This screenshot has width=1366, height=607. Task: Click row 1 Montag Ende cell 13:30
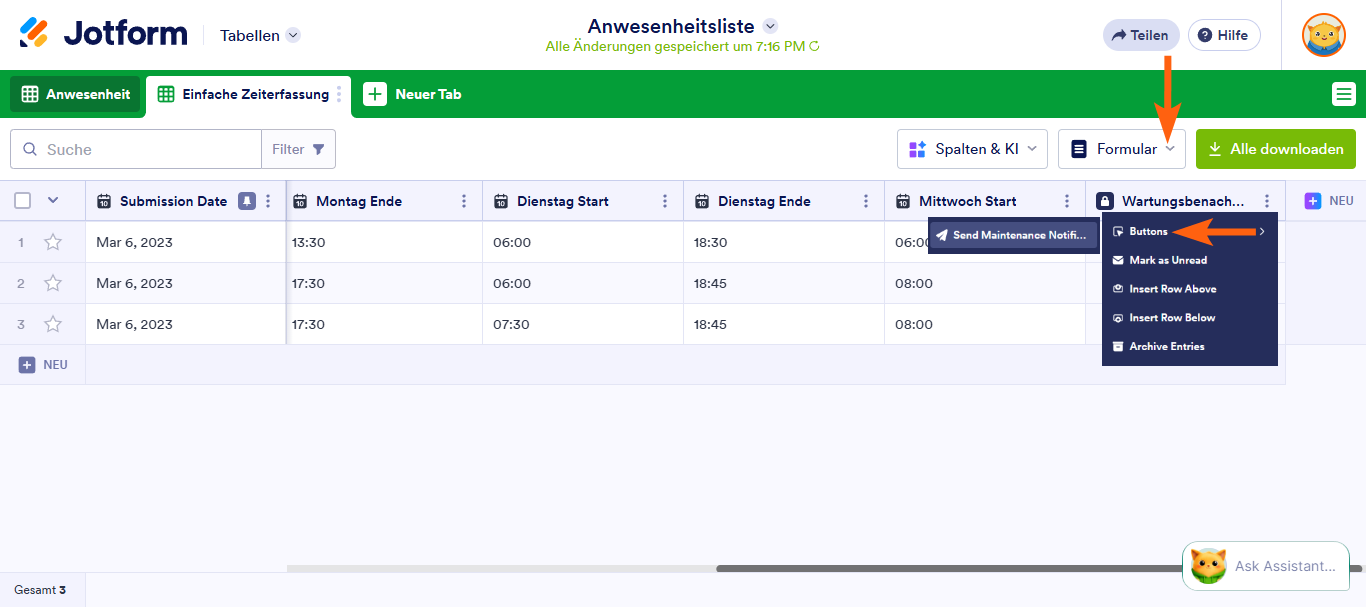384,242
